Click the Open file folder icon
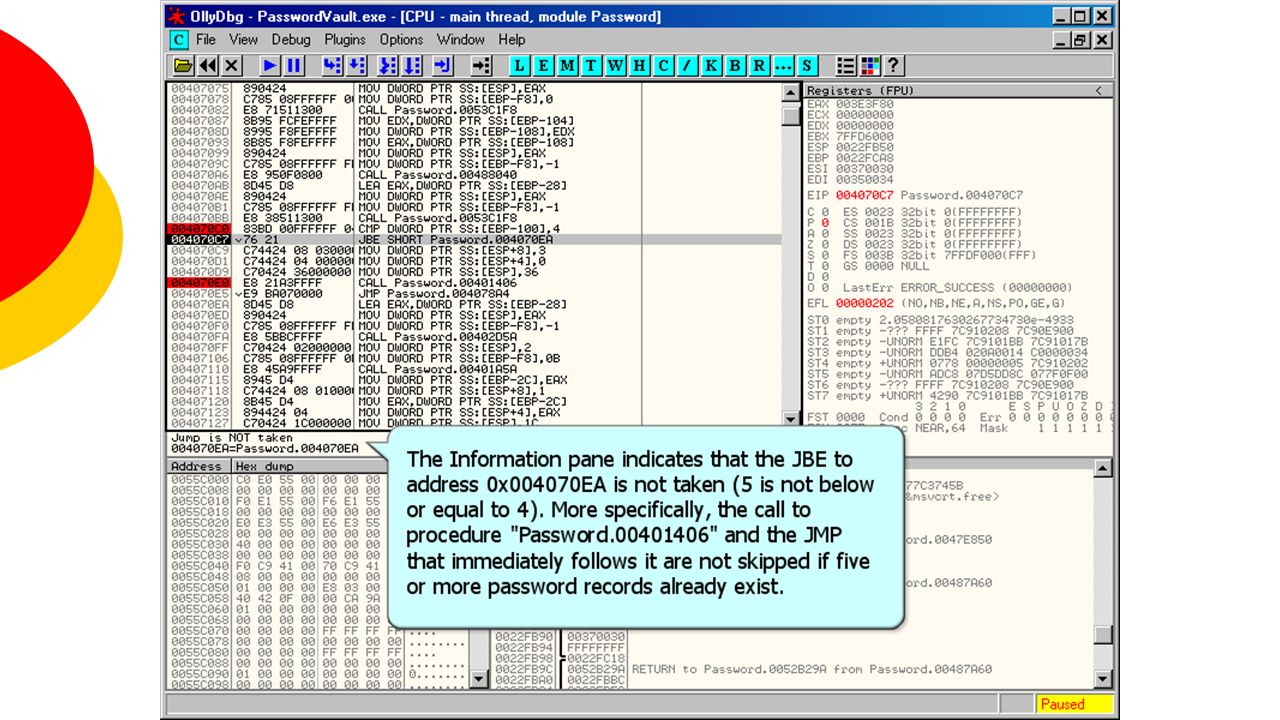This screenshot has height=720, width=1280. (x=183, y=66)
